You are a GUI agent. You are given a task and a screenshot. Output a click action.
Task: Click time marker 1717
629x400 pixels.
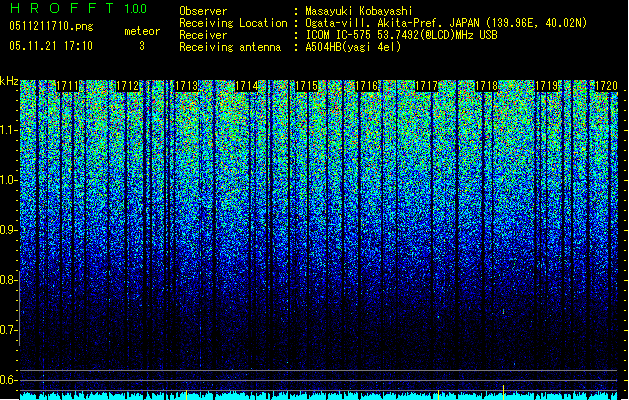click(426, 86)
